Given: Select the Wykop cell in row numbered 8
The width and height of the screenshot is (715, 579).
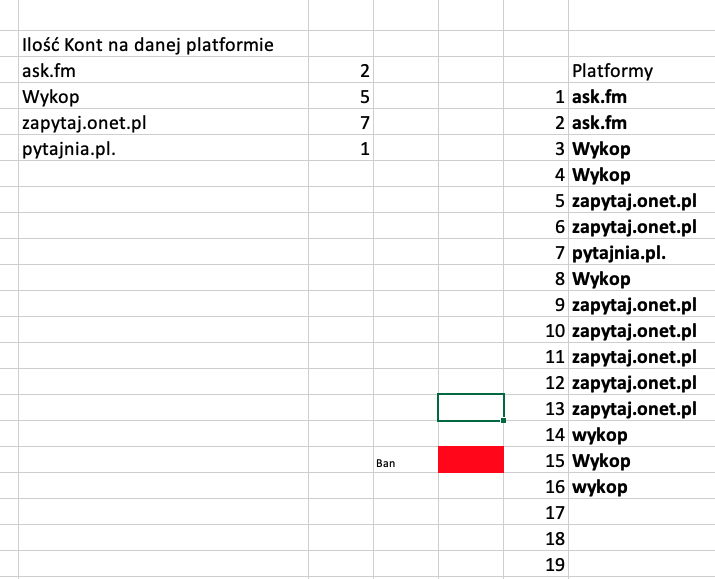Looking at the screenshot, I should pyautogui.click(x=642, y=278).
